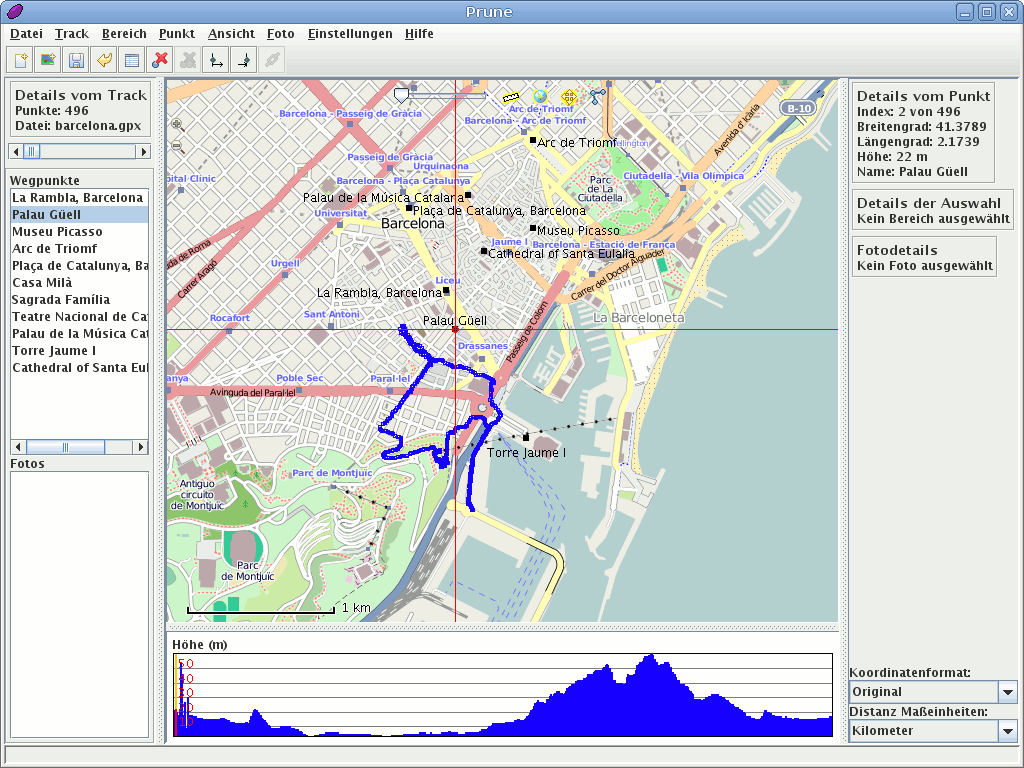Click the point table icon

point(132,61)
